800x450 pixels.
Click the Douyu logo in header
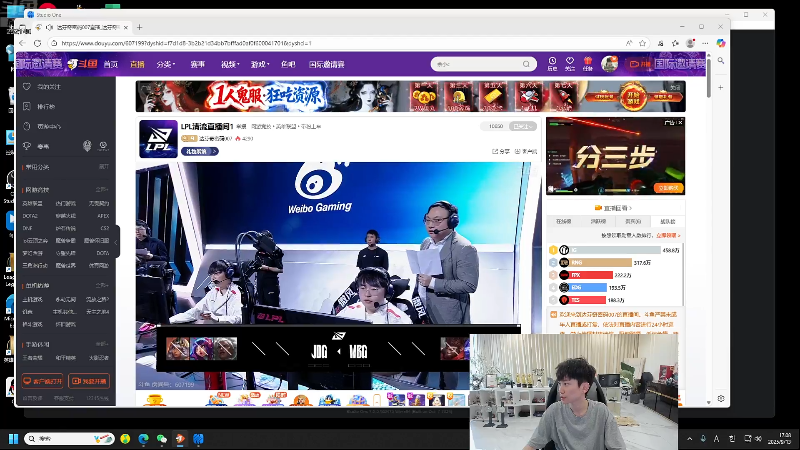(x=82, y=64)
